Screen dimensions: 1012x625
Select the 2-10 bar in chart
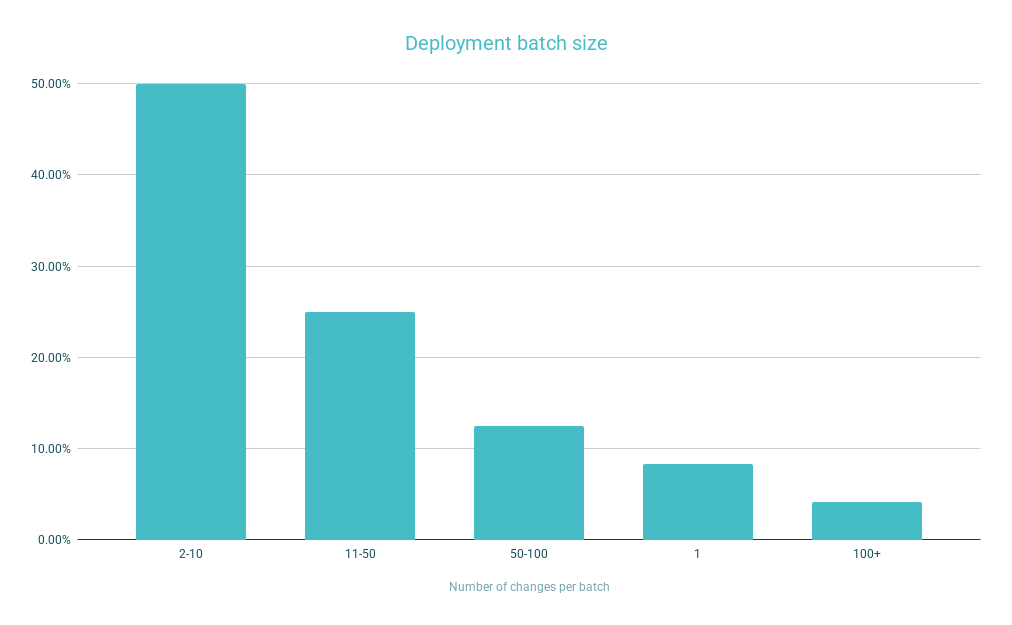[x=191, y=312]
